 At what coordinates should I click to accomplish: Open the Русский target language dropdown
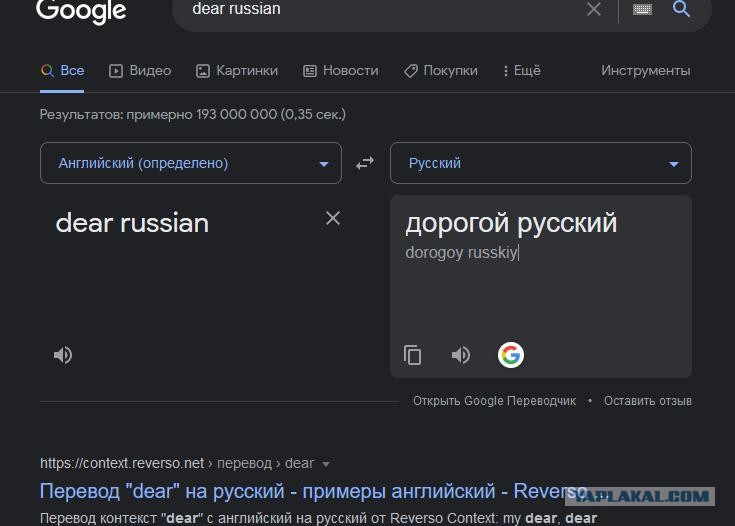pyautogui.click(x=540, y=163)
